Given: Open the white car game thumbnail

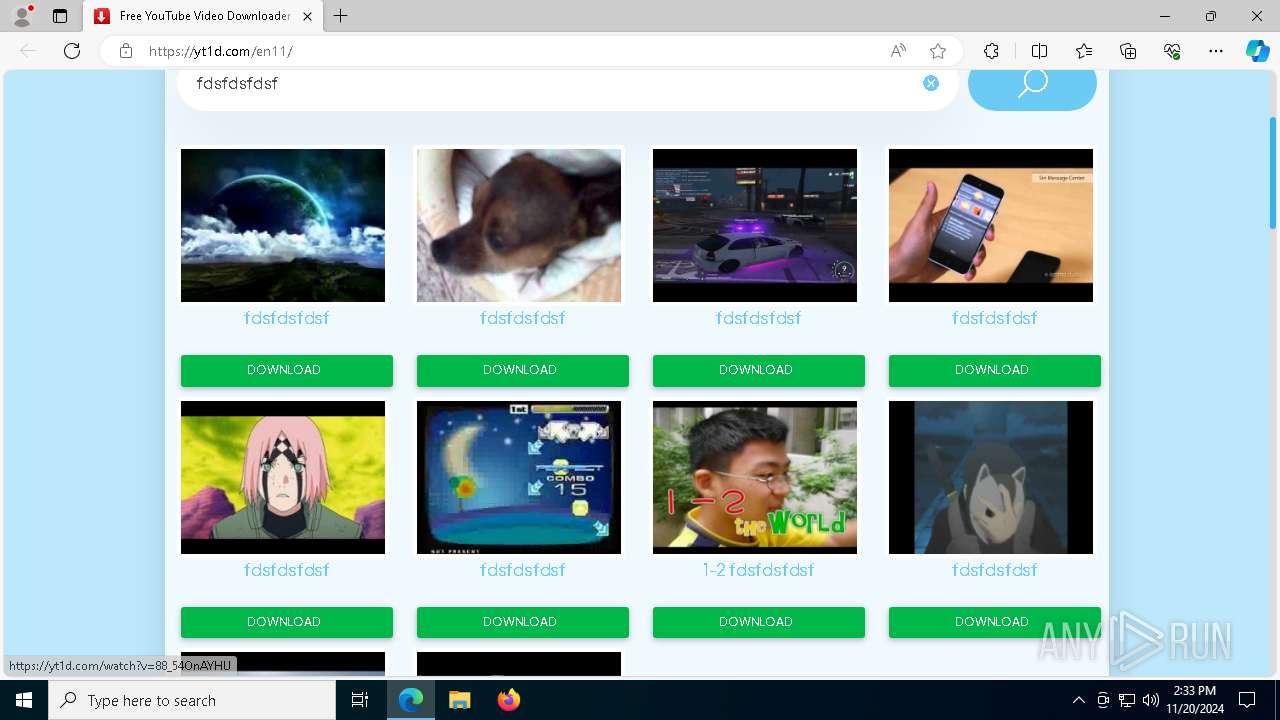Looking at the screenshot, I should [x=755, y=225].
